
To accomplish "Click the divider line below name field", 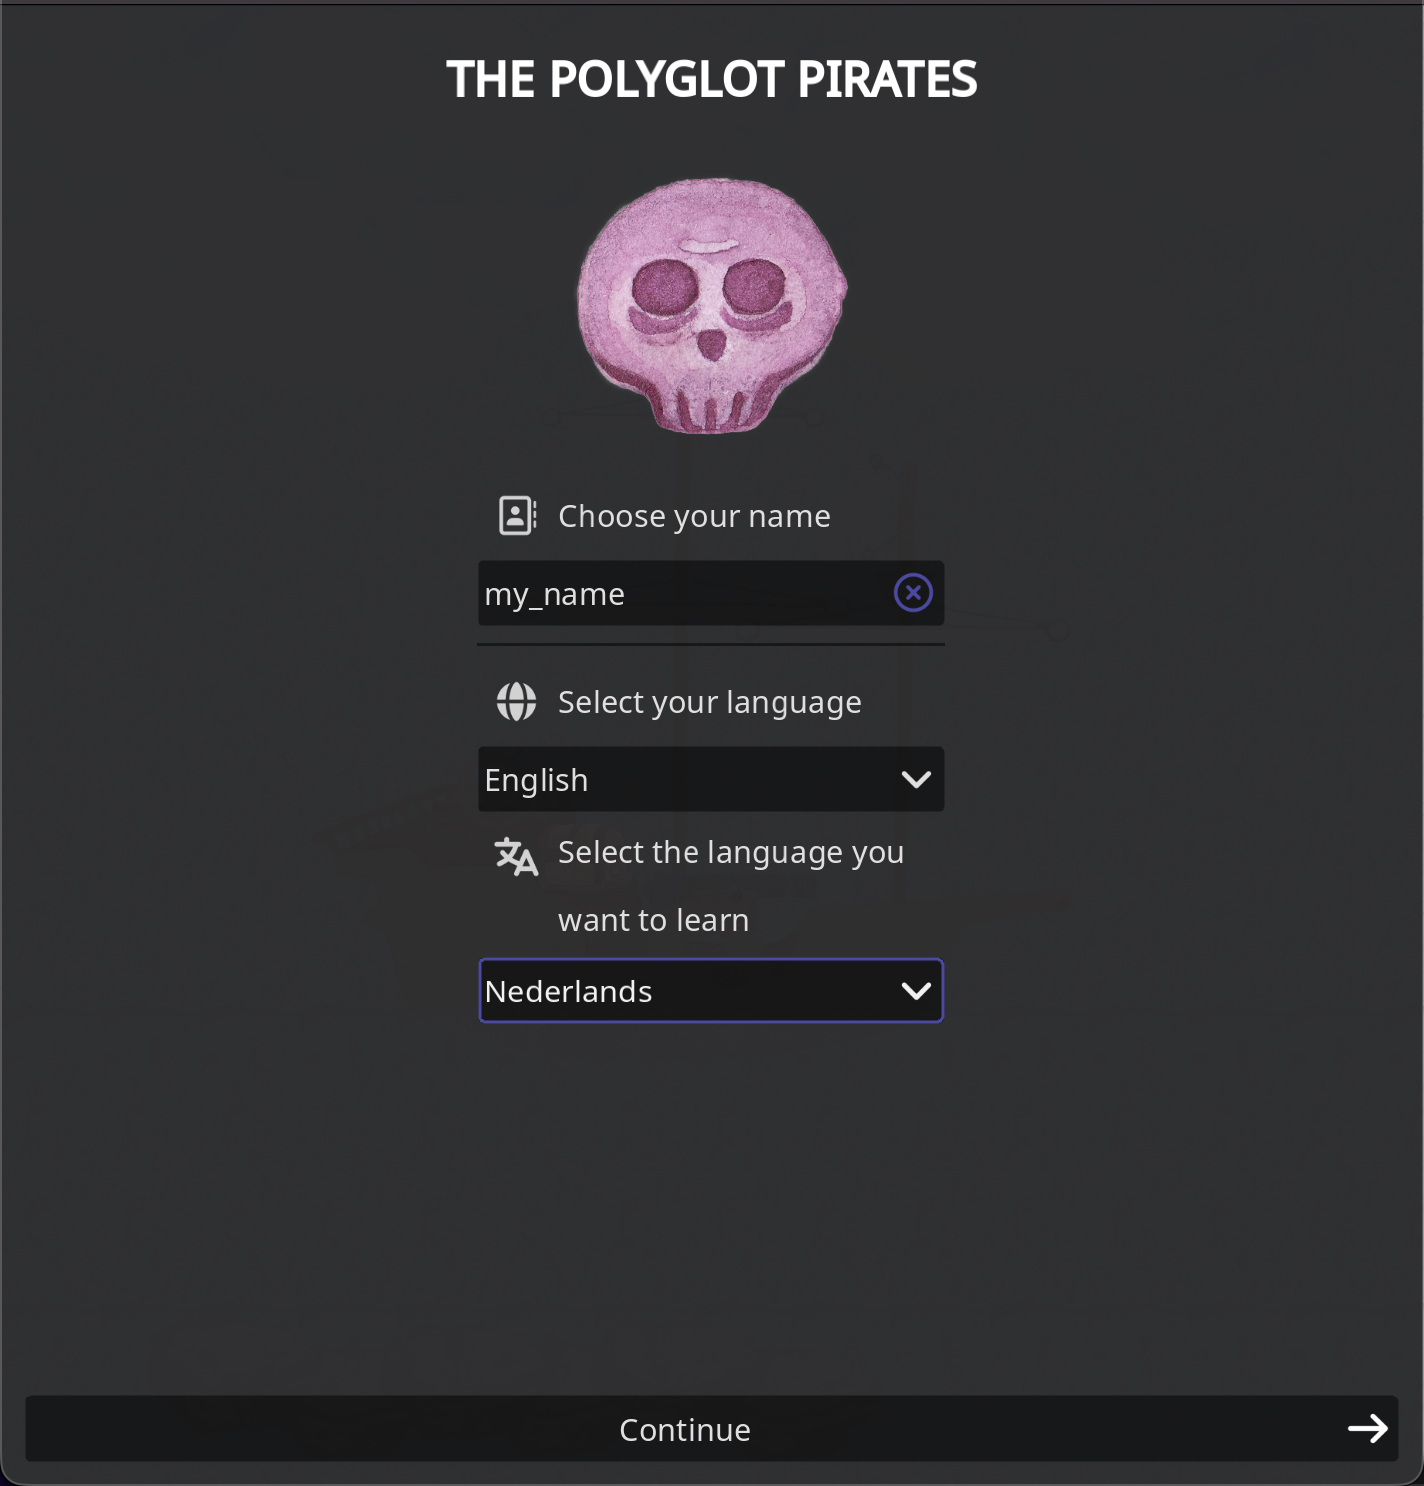I will (x=711, y=645).
